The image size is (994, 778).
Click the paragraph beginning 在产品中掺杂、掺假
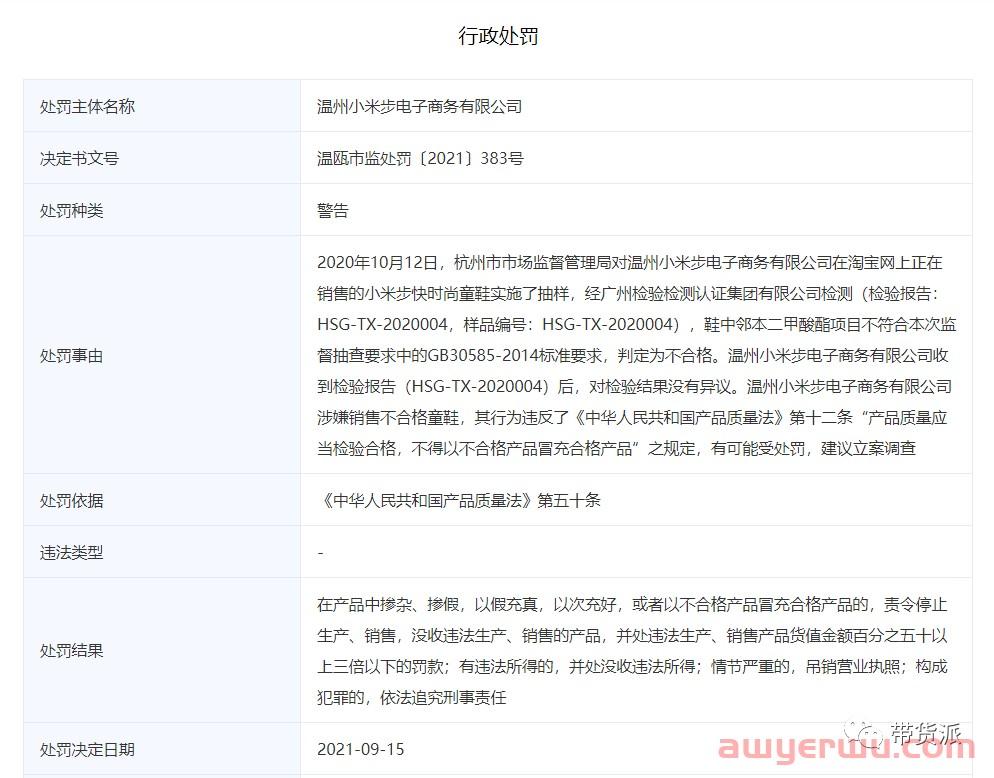(x=632, y=650)
